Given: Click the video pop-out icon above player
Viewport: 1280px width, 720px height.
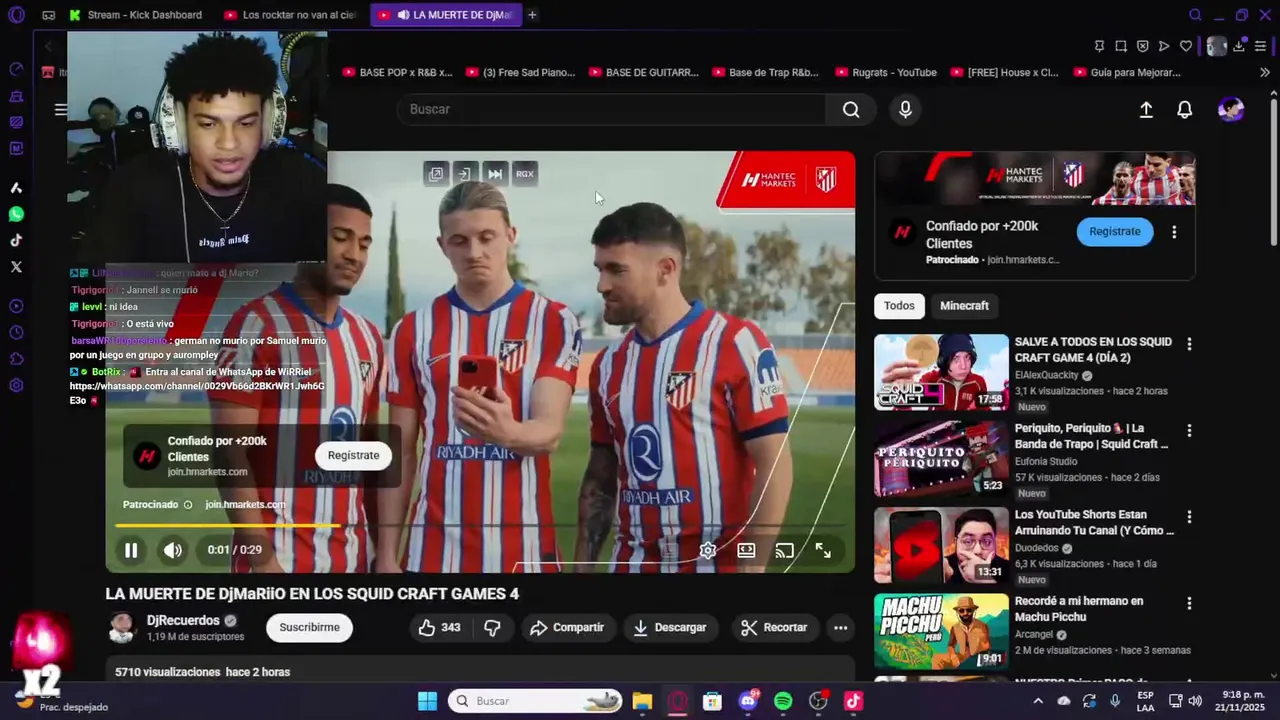Looking at the screenshot, I should pyautogui.click(x=436, y=174).
